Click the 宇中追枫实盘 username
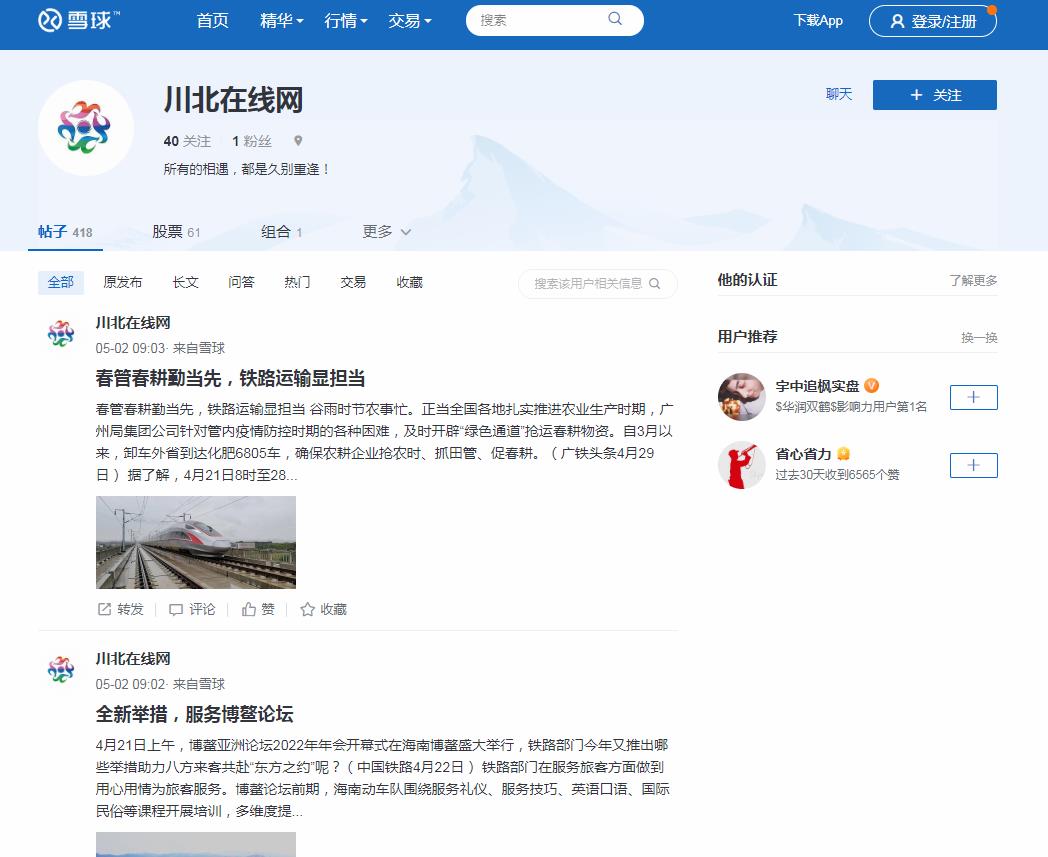 [817, 386]
